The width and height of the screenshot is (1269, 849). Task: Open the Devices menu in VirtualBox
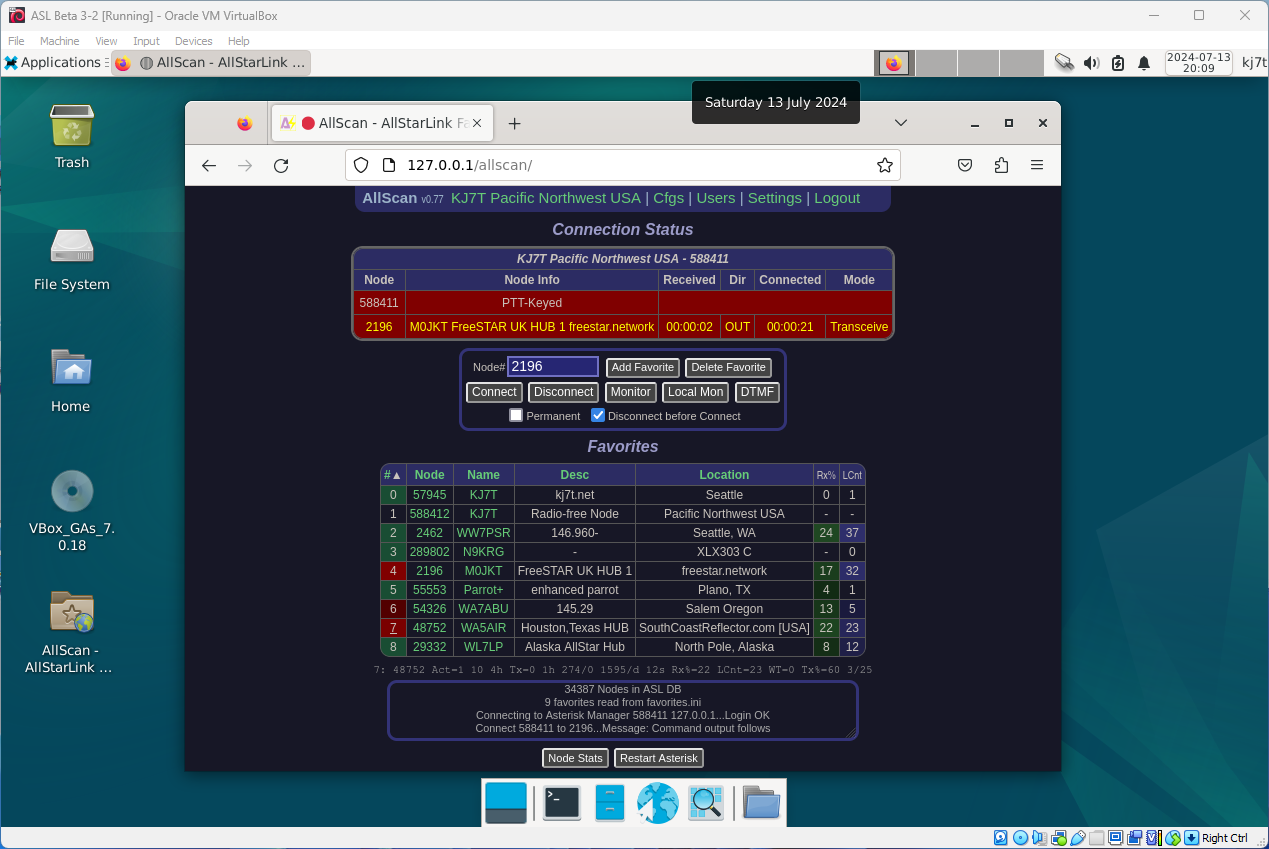[193, 41]
